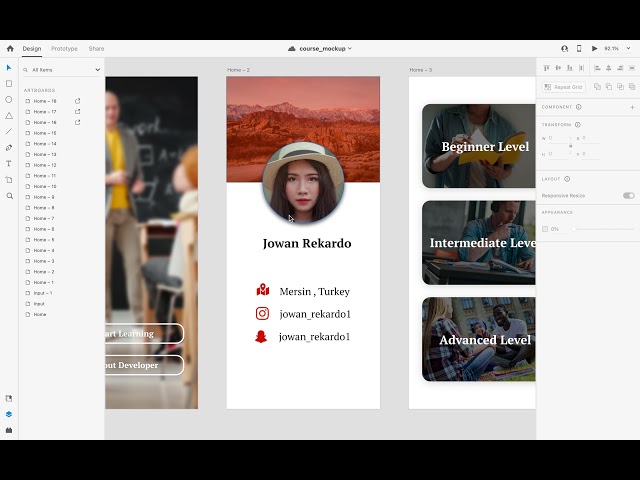Select the Pen tool
Image resolution: width=640 pixels, height=480 pixels.
point(9,148)
